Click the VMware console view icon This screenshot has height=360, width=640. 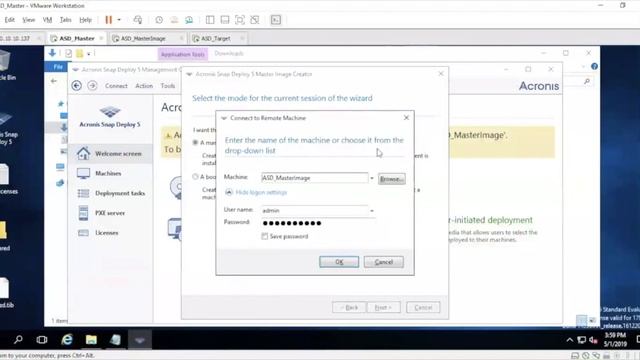pos(276,20)
